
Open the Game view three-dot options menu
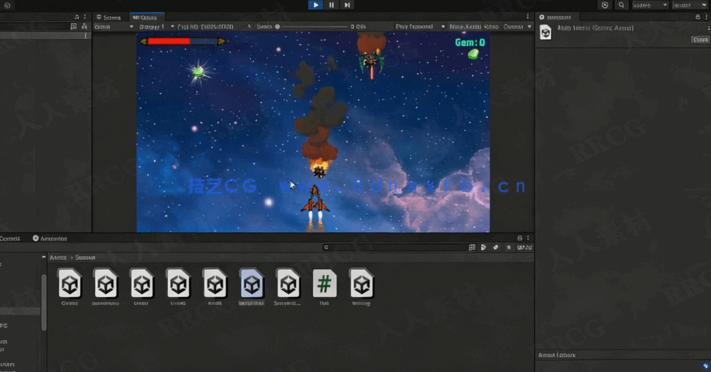527,17
